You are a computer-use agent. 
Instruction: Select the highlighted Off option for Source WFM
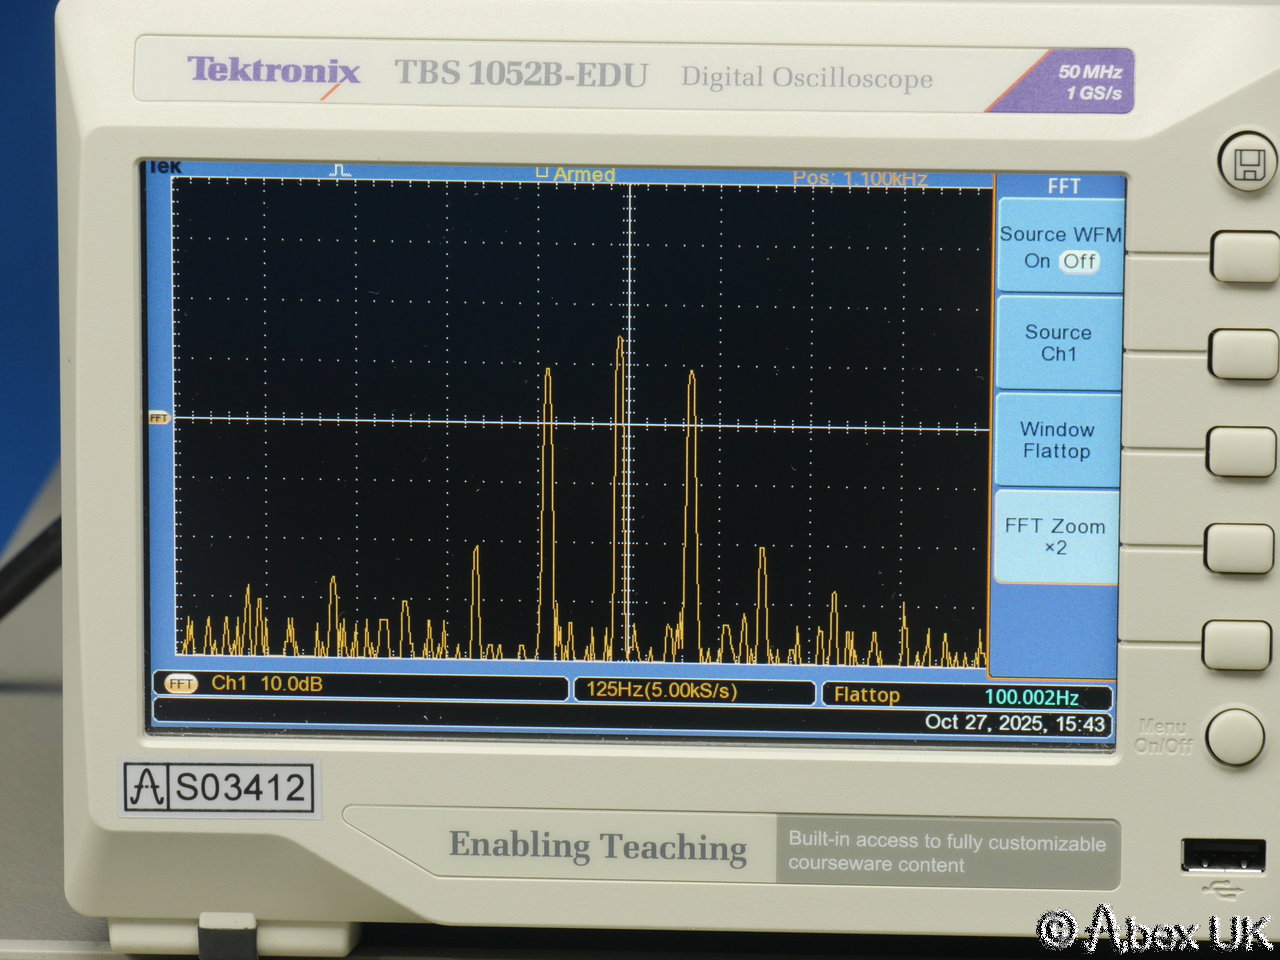tap(1079, 261)
